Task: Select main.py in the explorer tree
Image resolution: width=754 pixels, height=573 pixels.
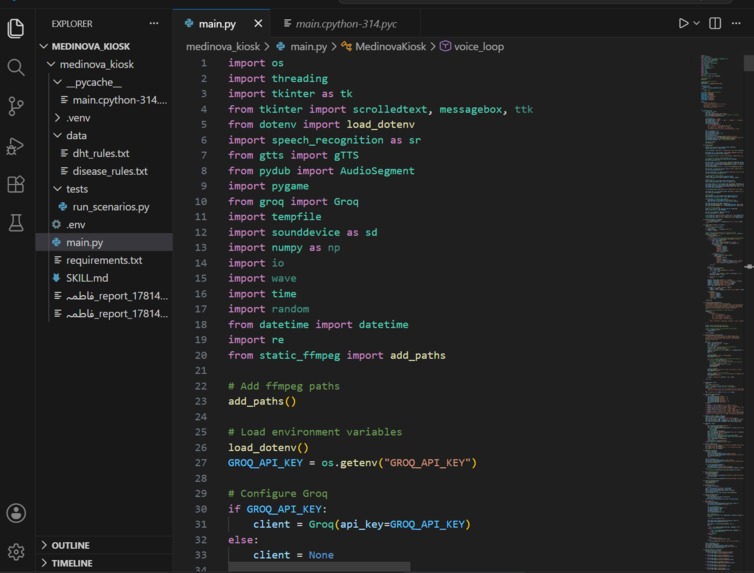Action: 104,242
